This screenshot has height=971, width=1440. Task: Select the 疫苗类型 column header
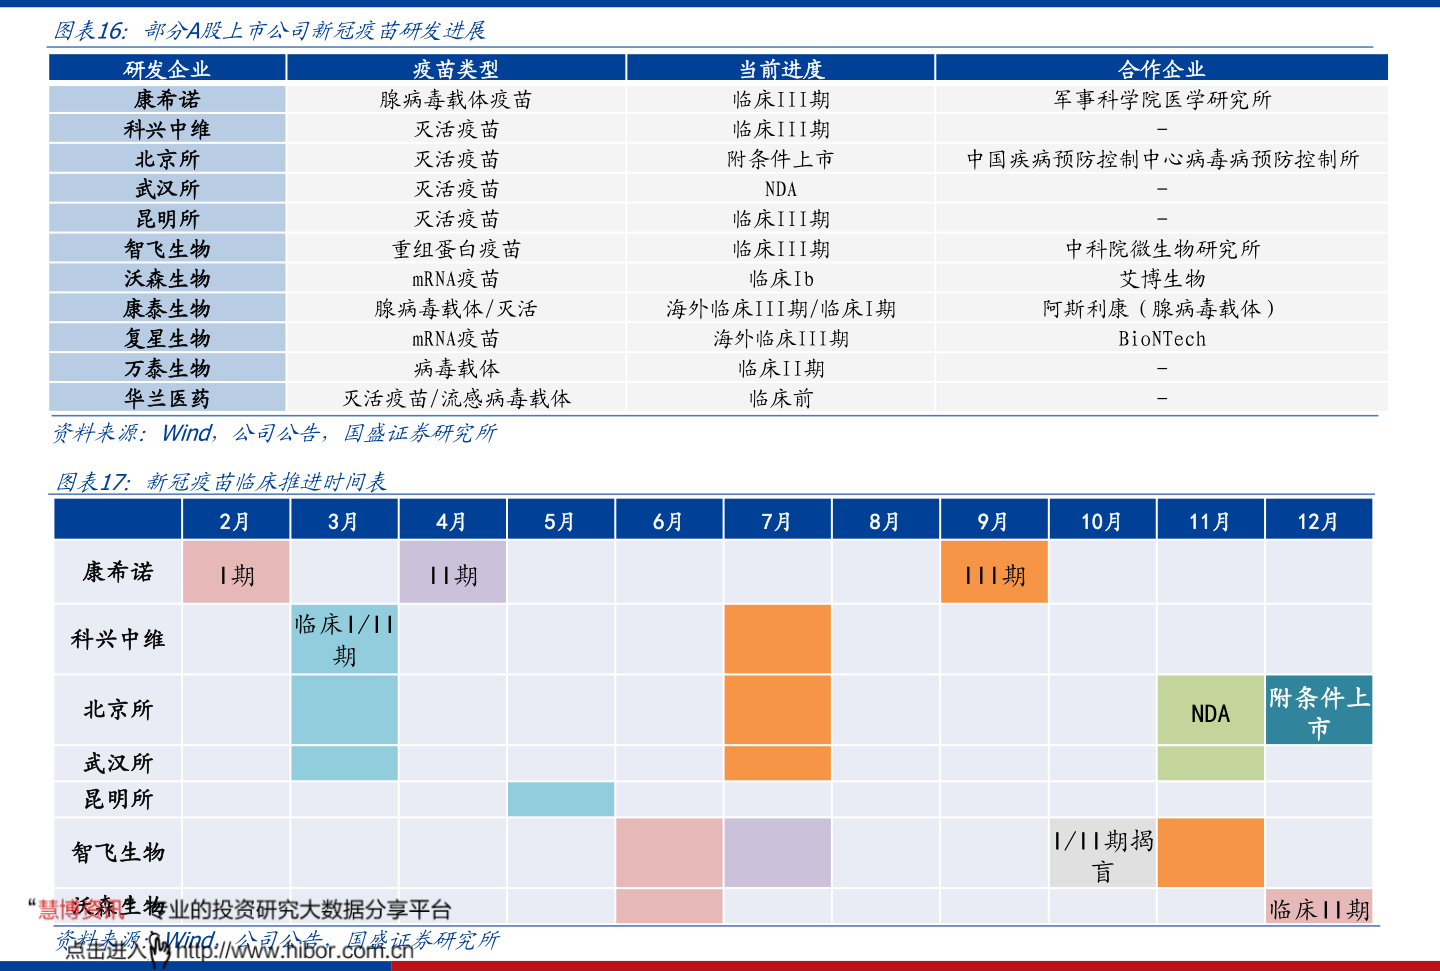pyautogui.click(x=456, y=68)
